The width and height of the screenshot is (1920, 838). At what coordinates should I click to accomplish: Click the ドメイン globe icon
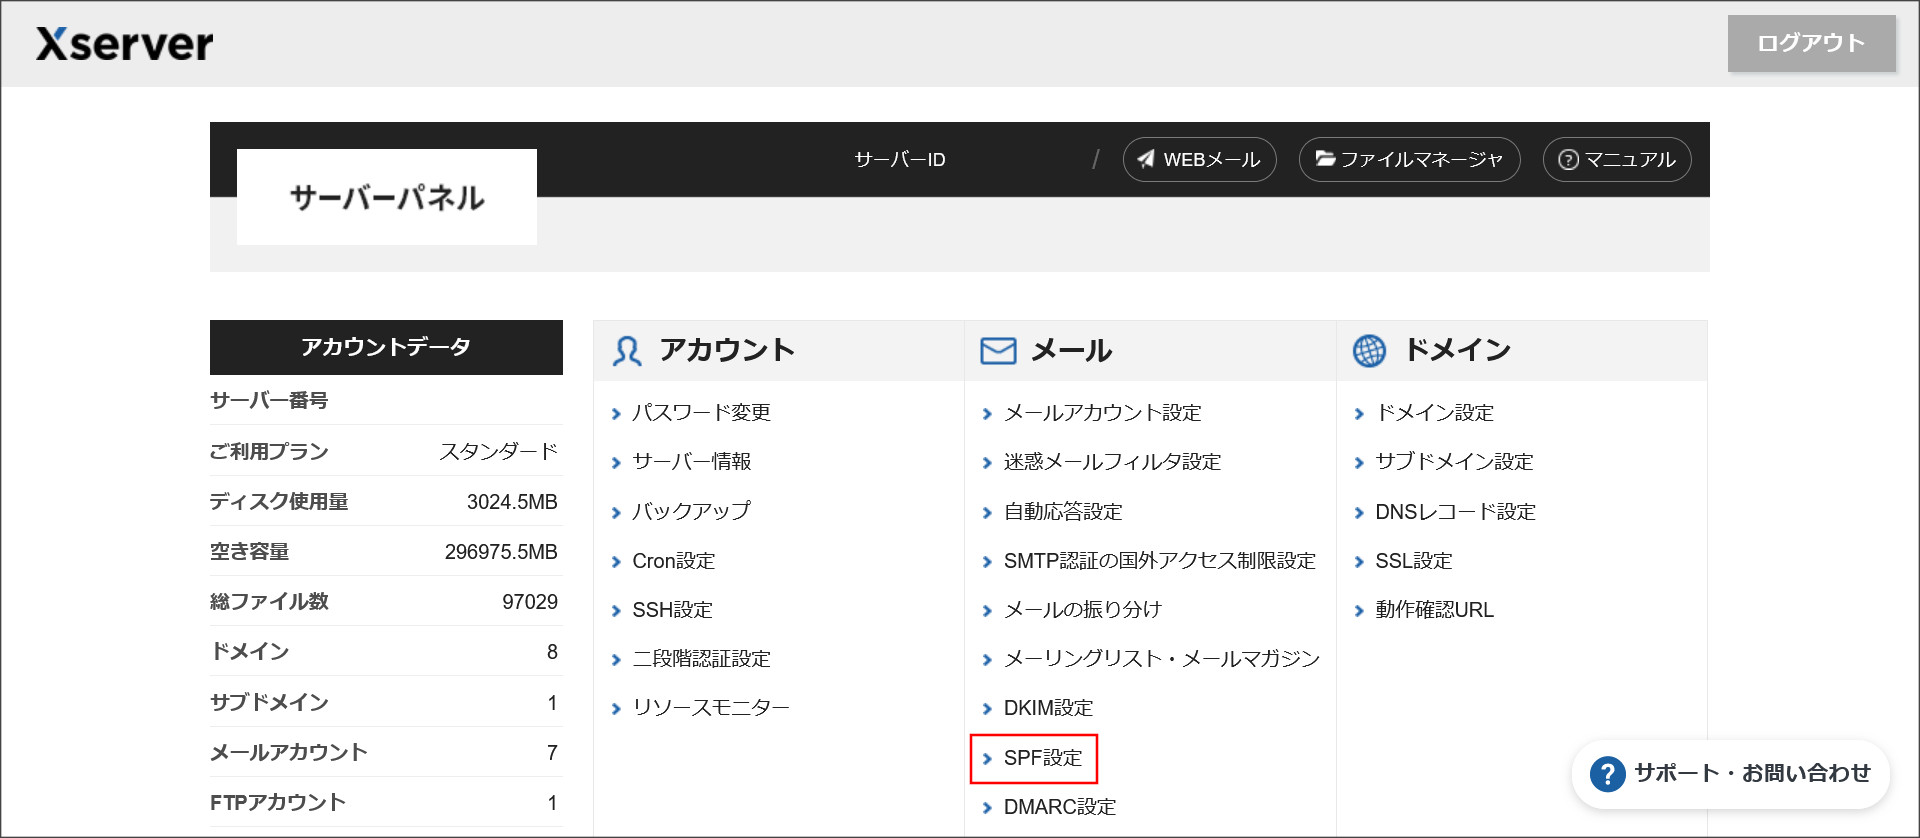tap(1369, 350)
